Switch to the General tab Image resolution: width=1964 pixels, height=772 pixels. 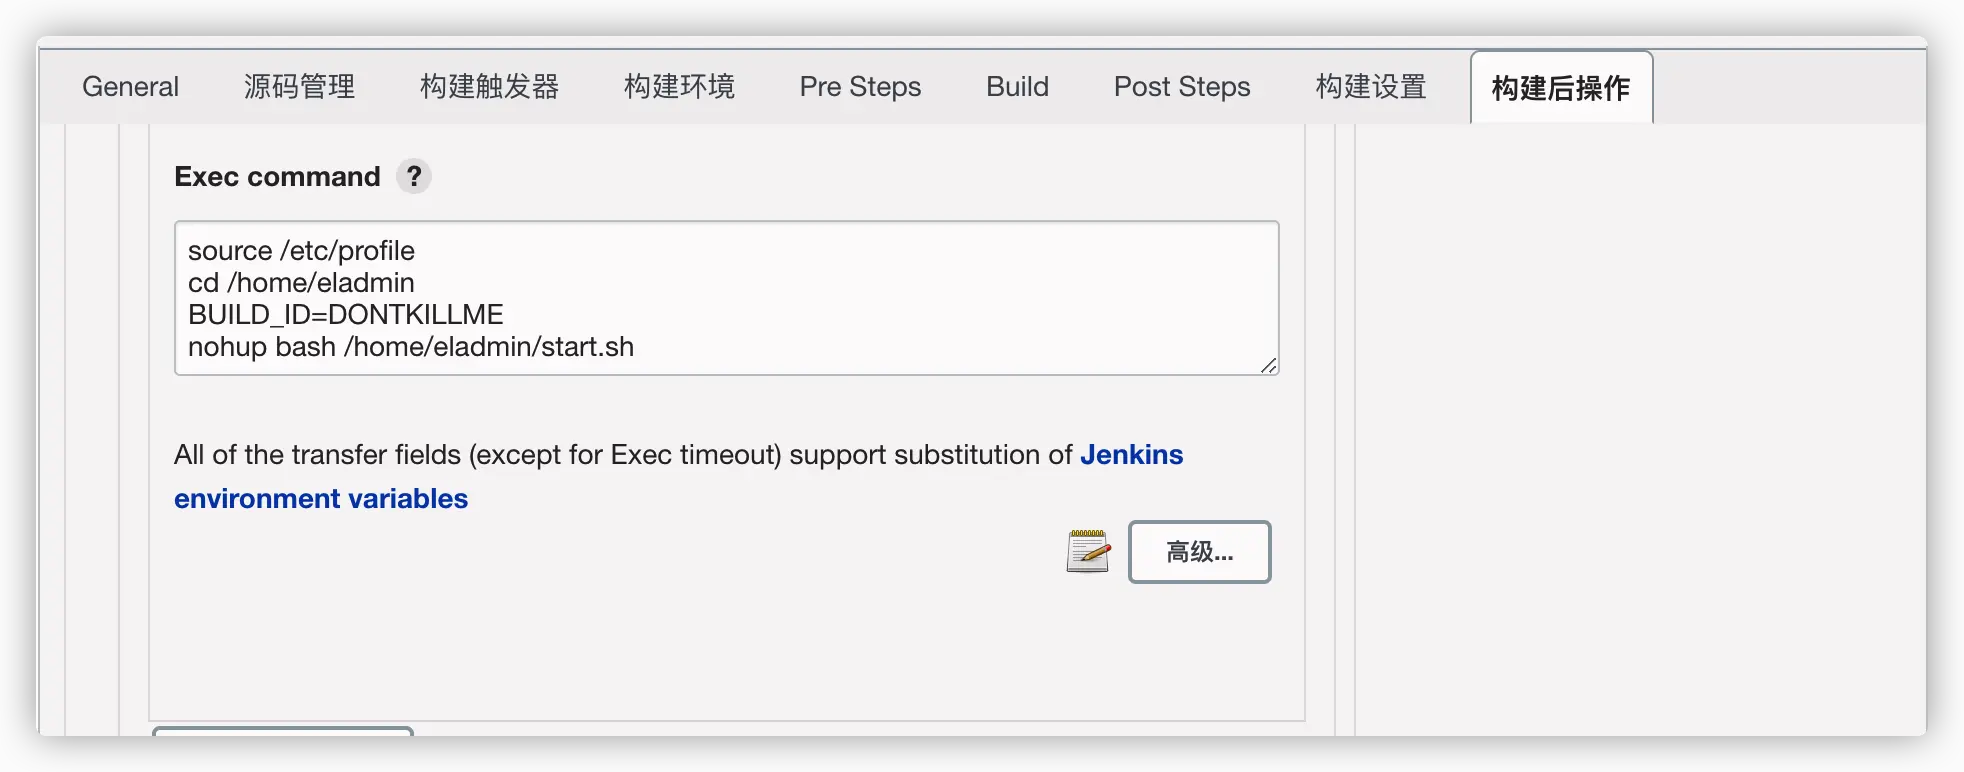tap(130, 87)
